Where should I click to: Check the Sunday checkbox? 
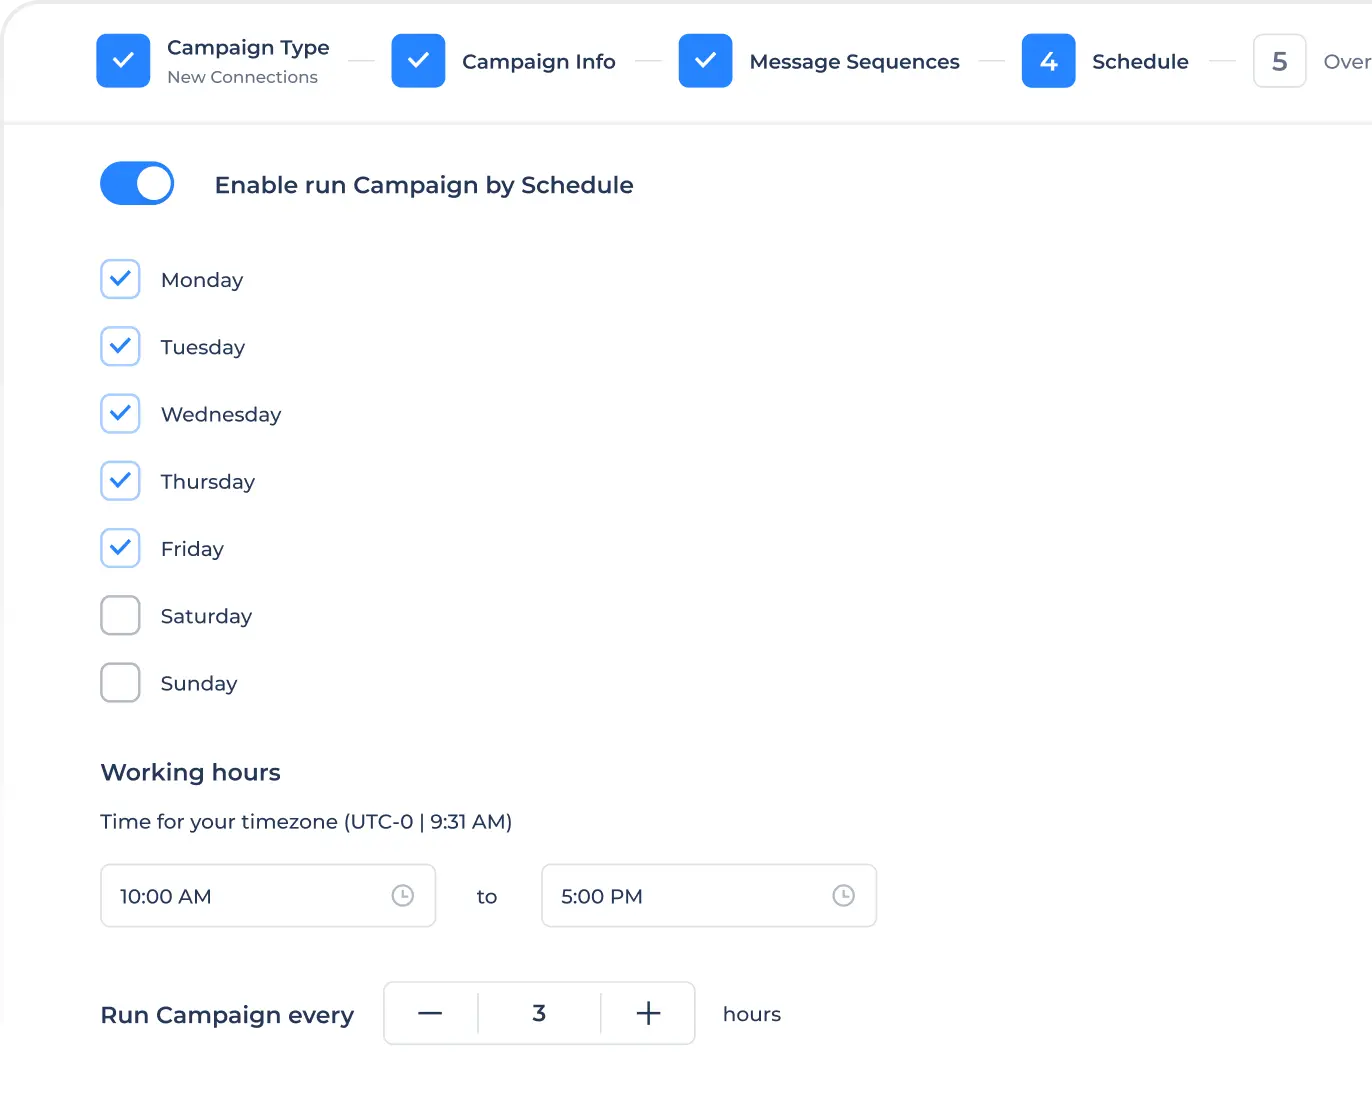pyautogui.click(x=120, y=683)
